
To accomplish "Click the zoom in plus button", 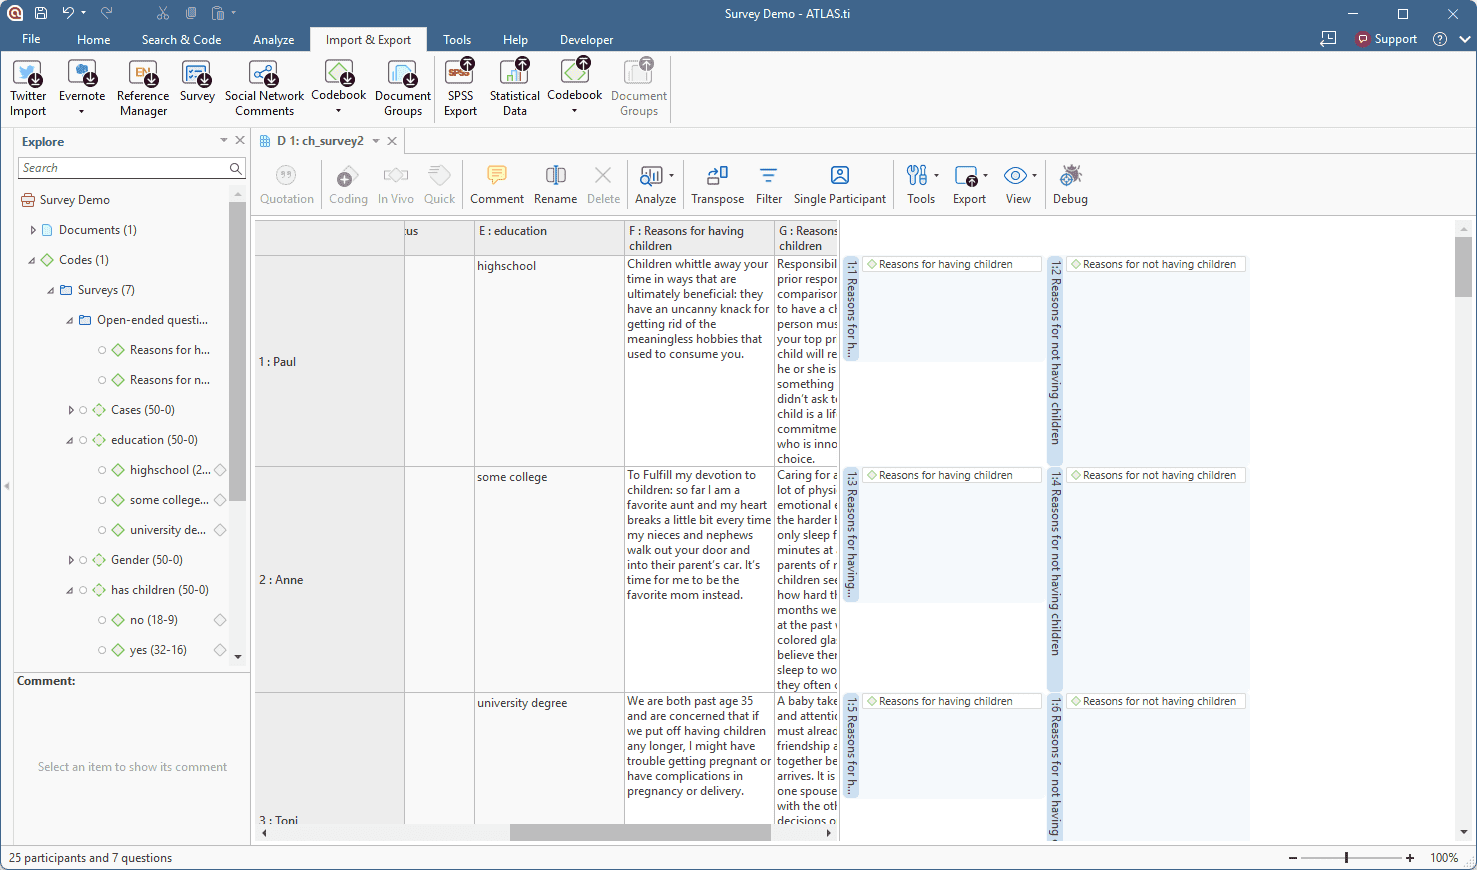I will point(1410,858).
